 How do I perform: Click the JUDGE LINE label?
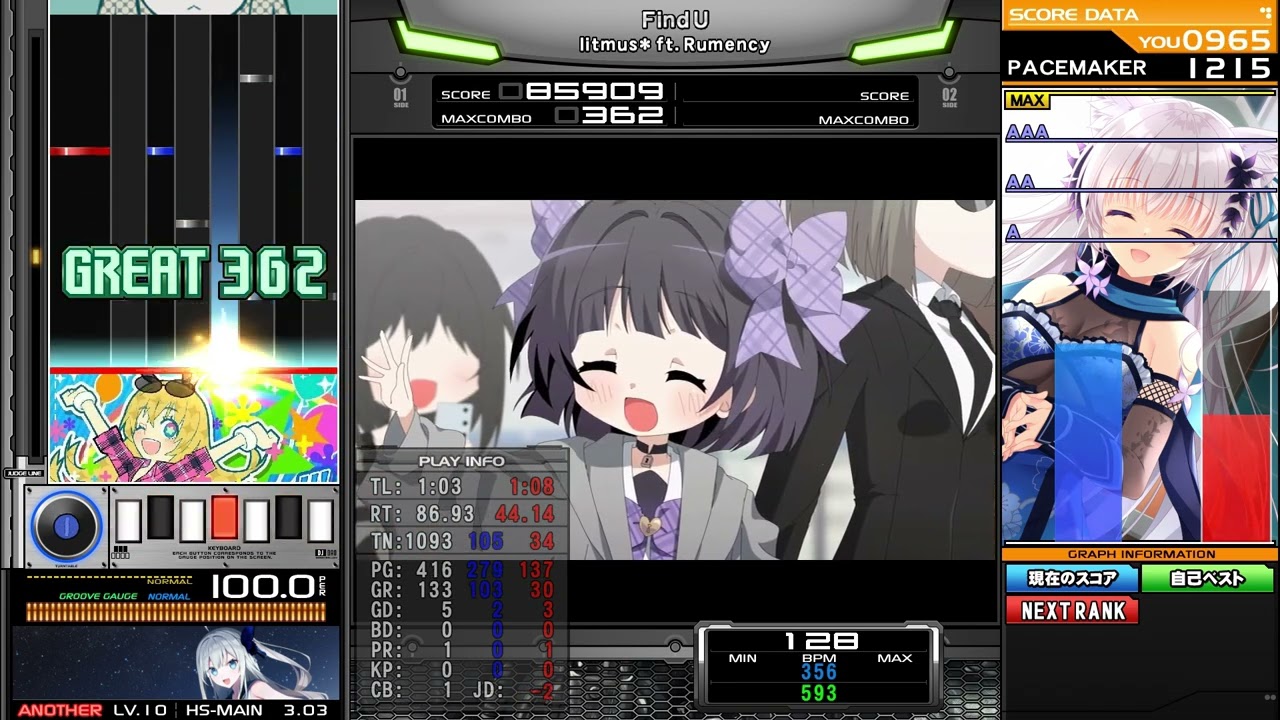pyautogui.click(x=22, y=473)
